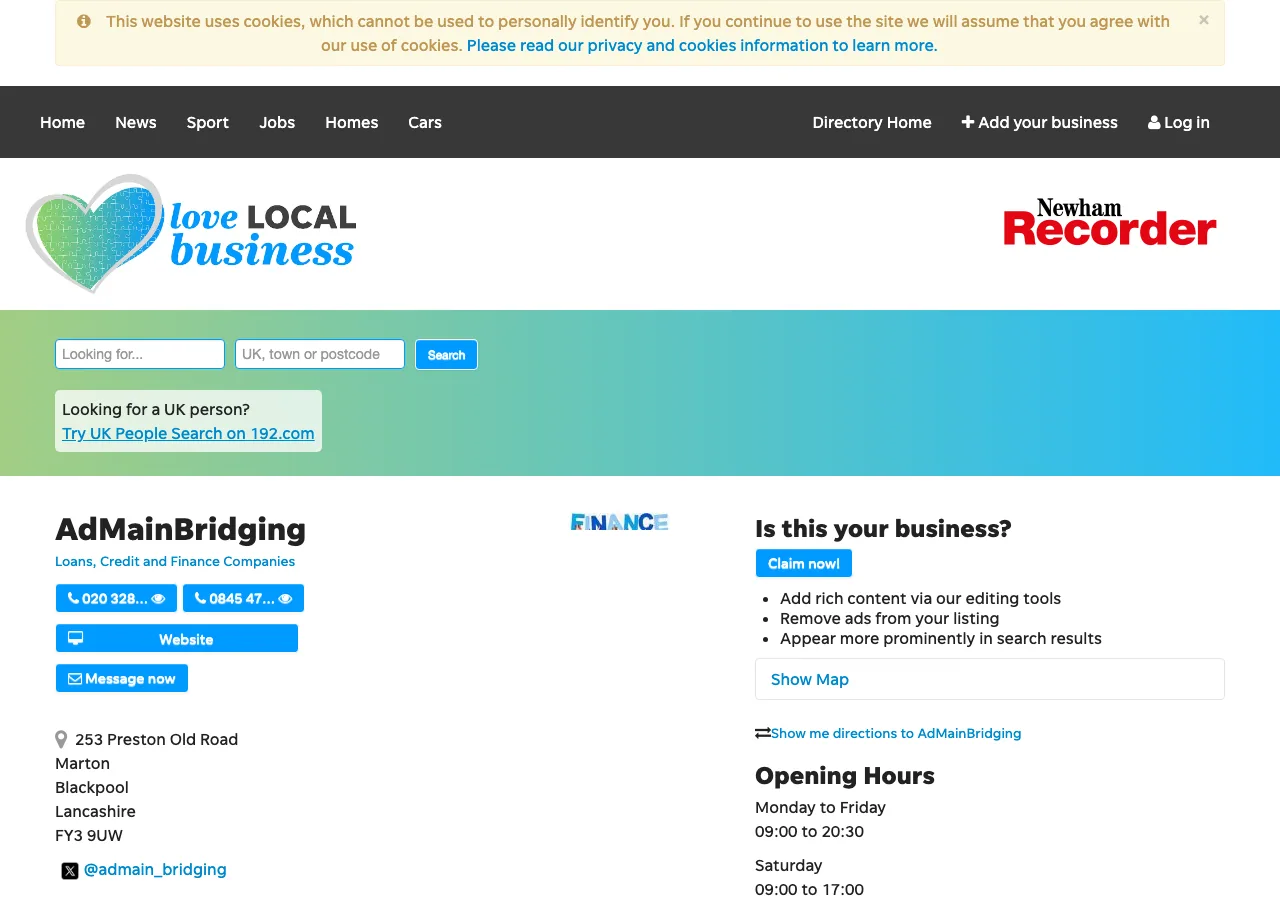Image resolution: width=1280 pixels, height=900 pixels.
Task: Open Try UK People Search on 192.com
Action: coord(188,433)
